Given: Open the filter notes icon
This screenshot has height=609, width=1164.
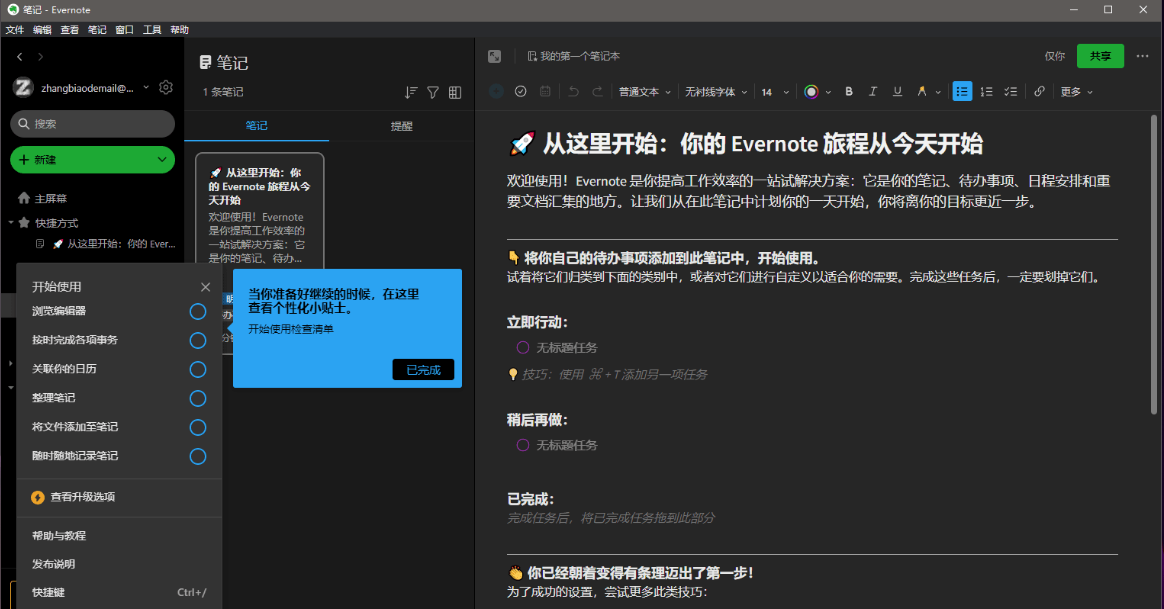Looking at the screenshot, I should click(432, 92).
